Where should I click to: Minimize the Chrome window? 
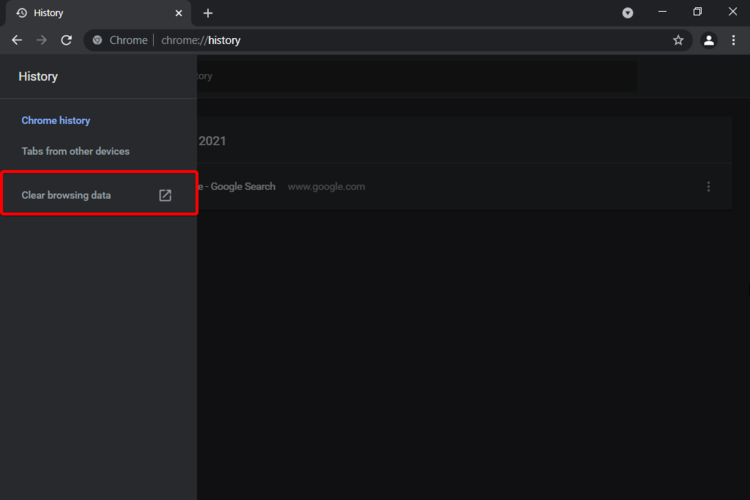tap(662, 12)
